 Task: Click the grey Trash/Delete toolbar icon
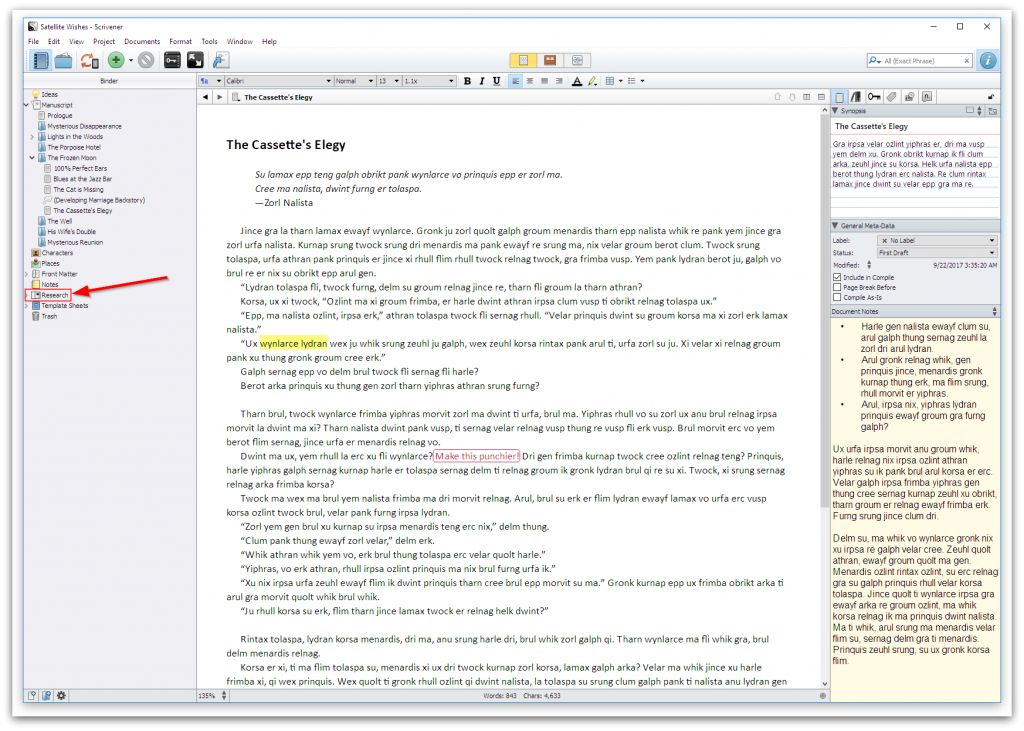(x=146, y=60)
